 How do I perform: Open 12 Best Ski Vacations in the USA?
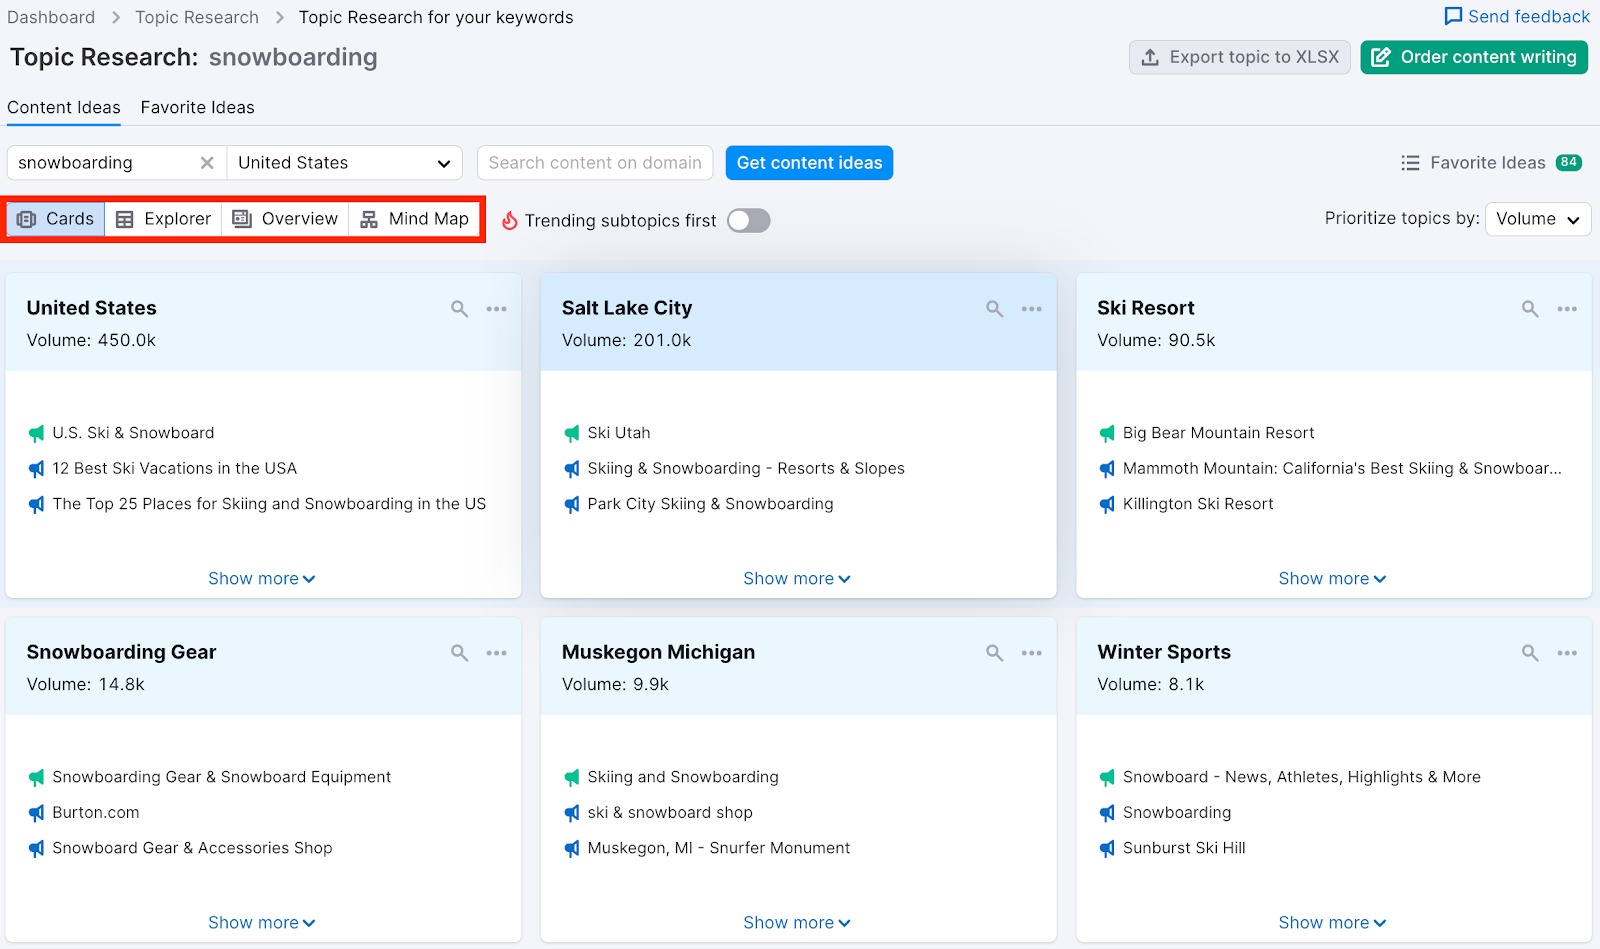pos(175,469)
